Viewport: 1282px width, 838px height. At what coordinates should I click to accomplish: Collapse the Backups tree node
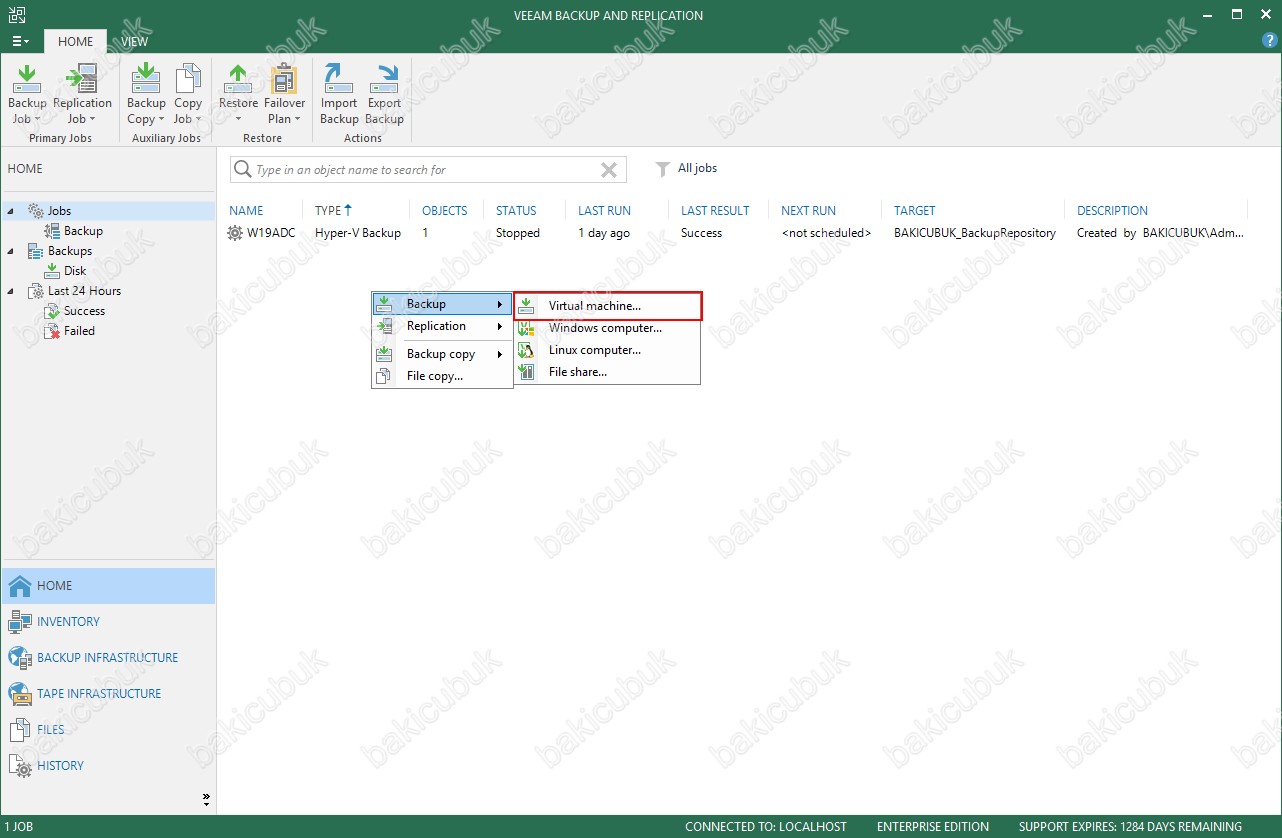coord(12,251)
